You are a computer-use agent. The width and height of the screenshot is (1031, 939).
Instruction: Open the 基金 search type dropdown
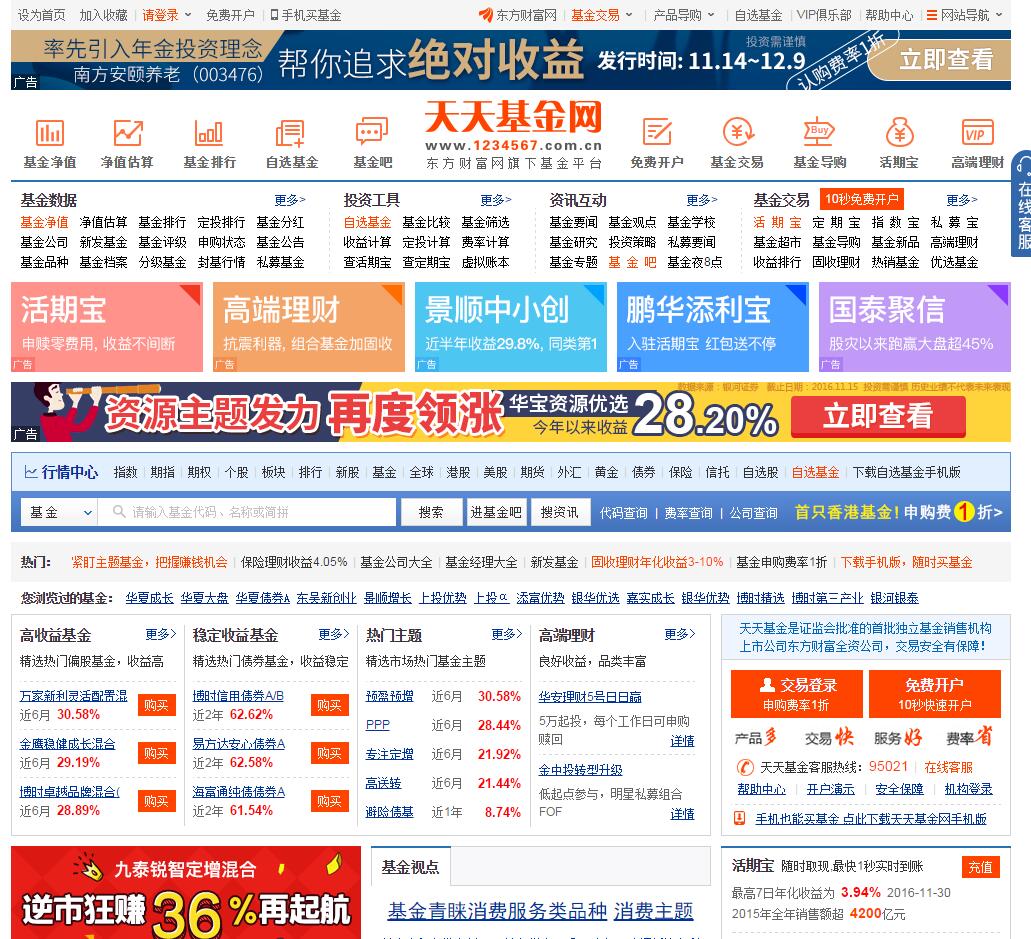pyautogui.click(x=59, y=512)
